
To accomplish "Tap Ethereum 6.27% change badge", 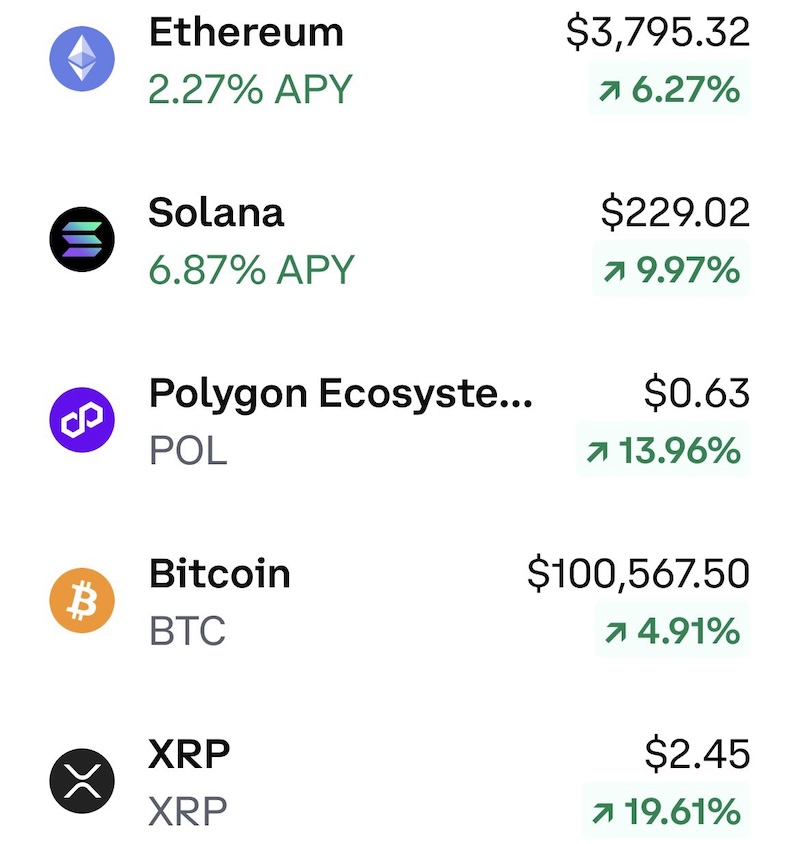I will tap(668, 90).
